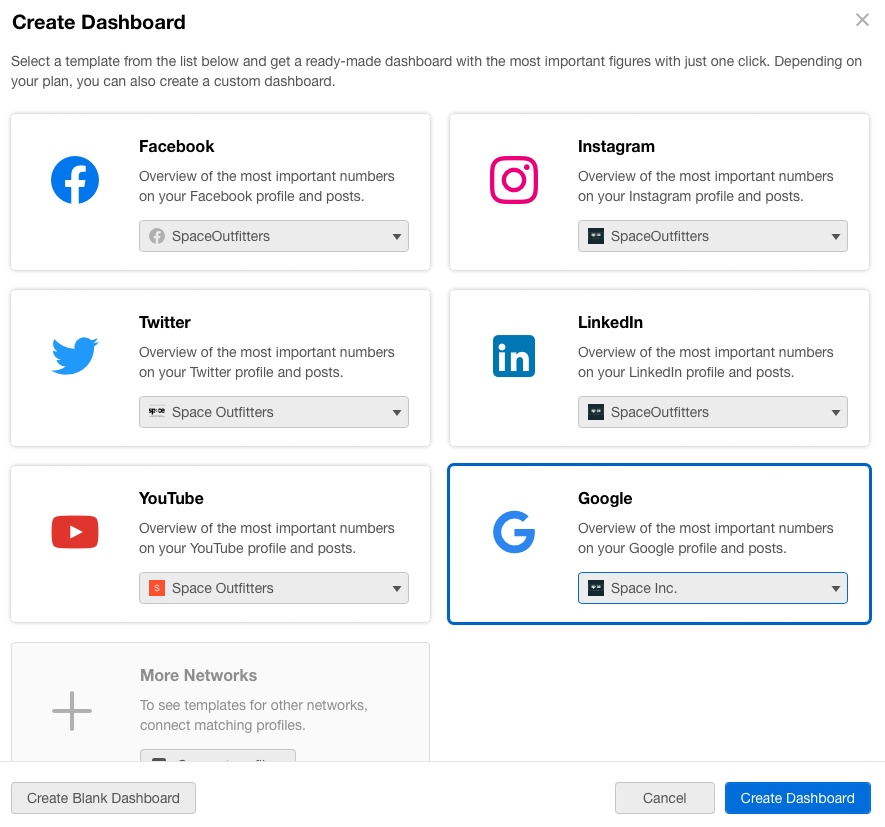Click the plus icon in More Networks
This screenshot has height=827, width=885.
point(72,711)
